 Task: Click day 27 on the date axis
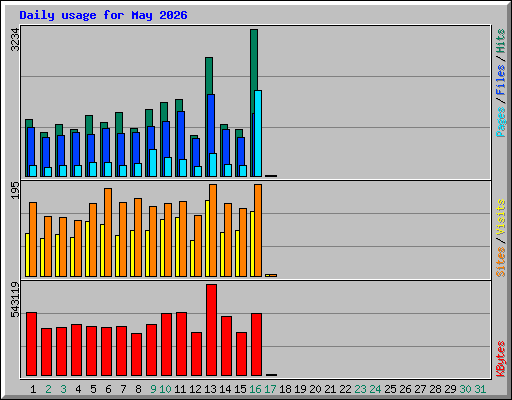[420, 389]
